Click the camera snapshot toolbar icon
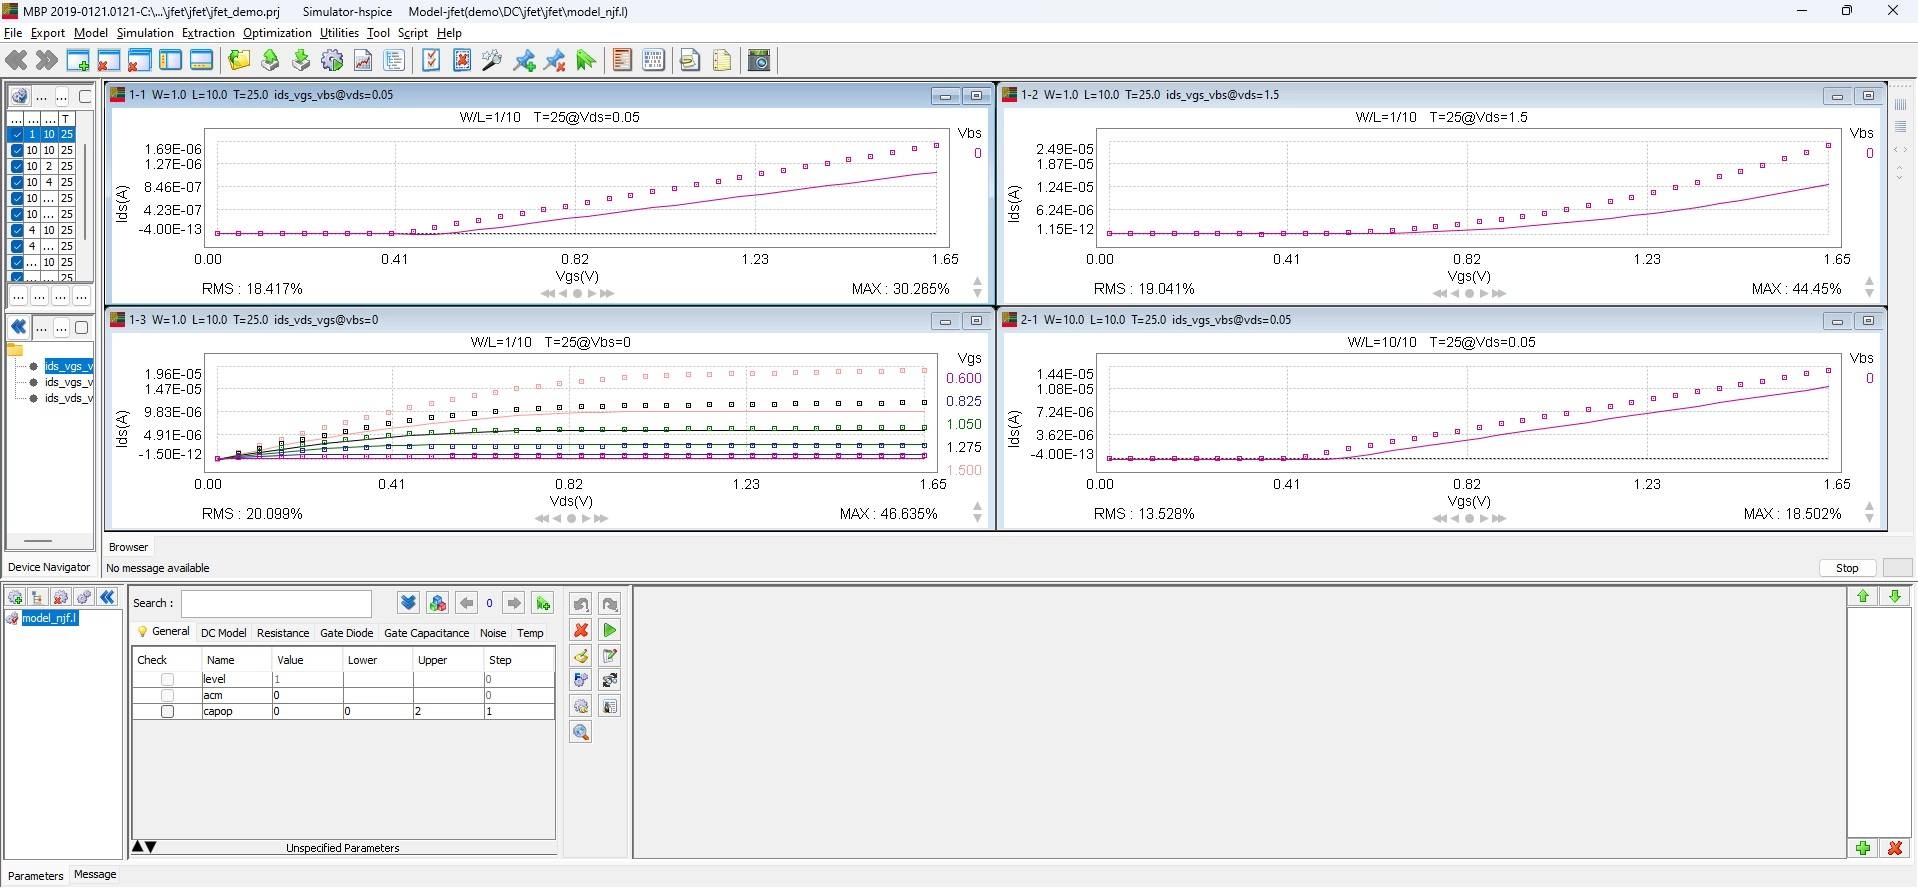Screen dimensions: 1918x888 [759, 61]
